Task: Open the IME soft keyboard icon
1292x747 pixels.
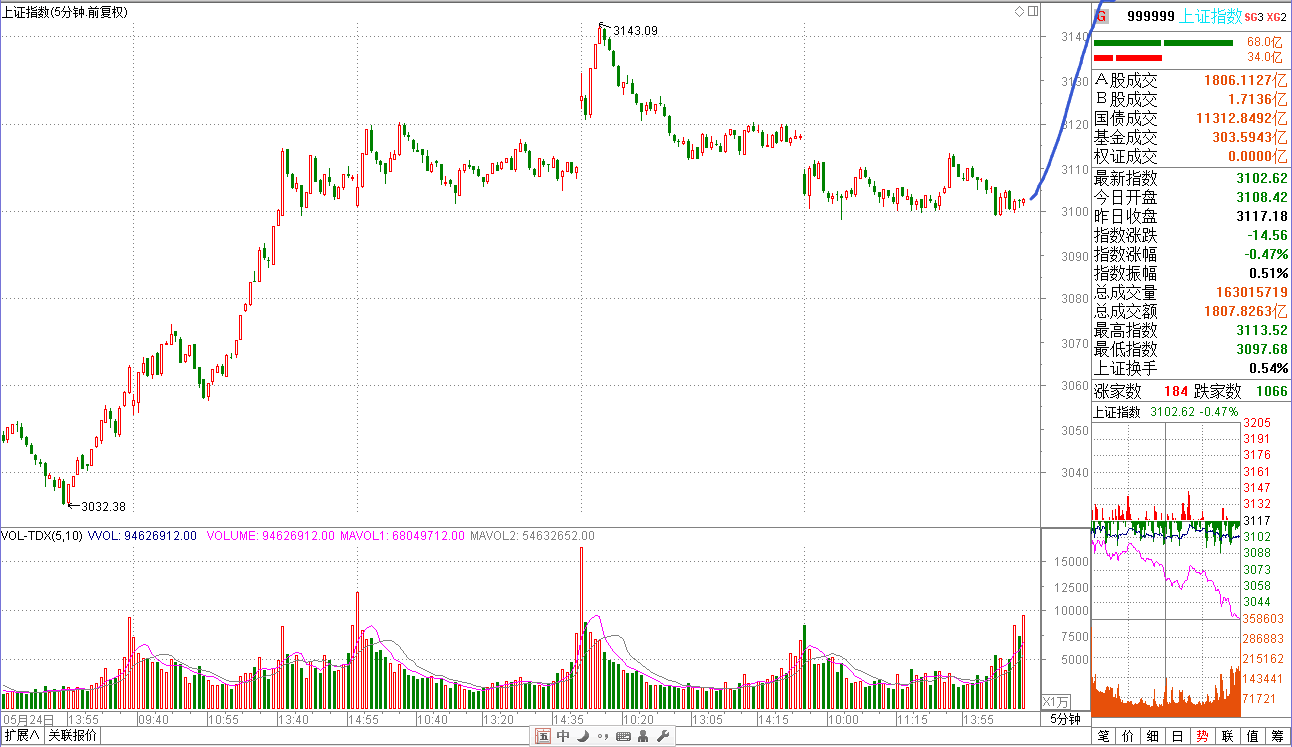Action: point(623,737)
